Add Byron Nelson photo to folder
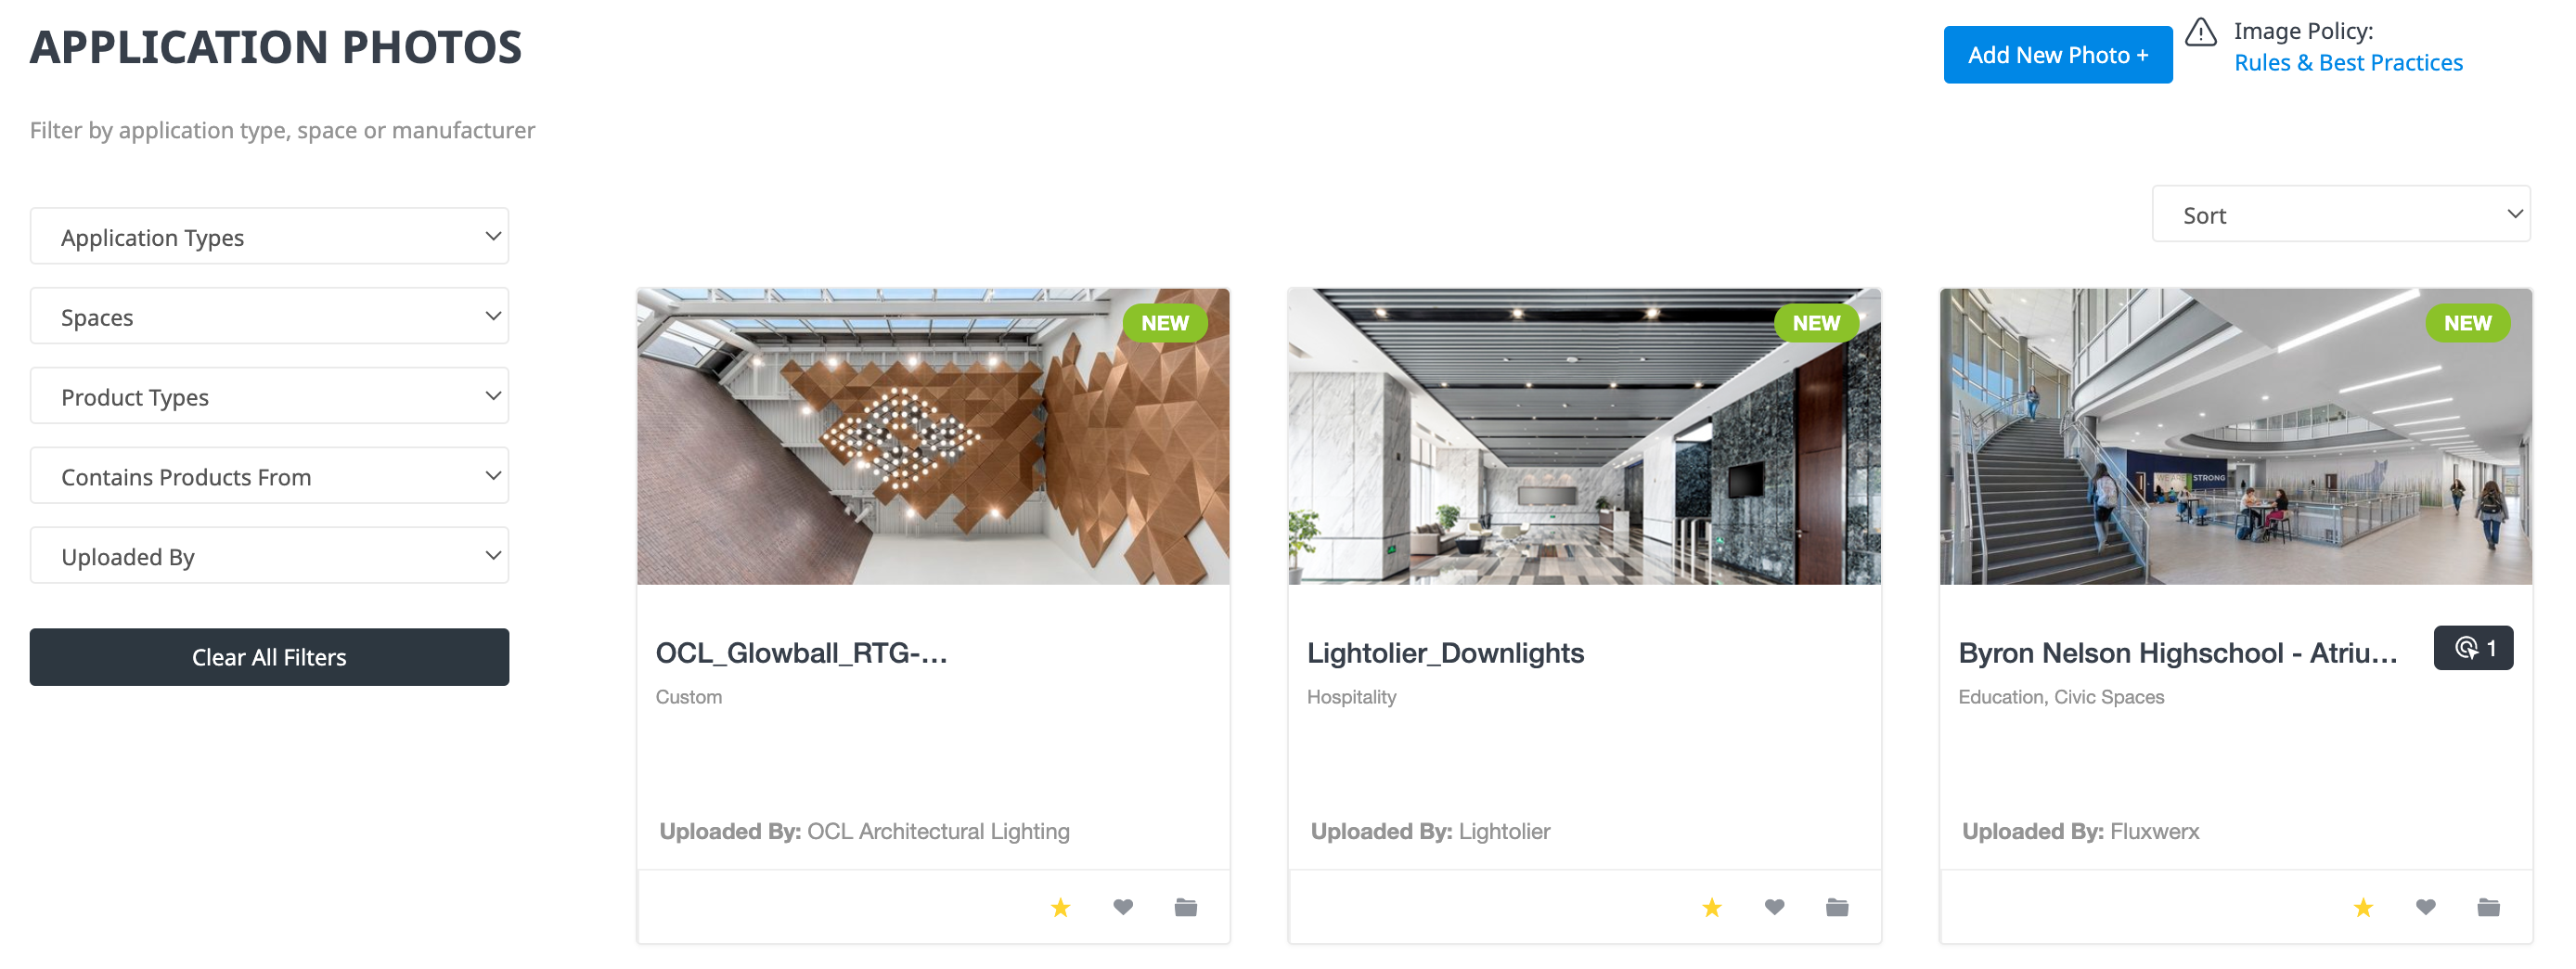 pyautogui.click(x=2488, y=907)
